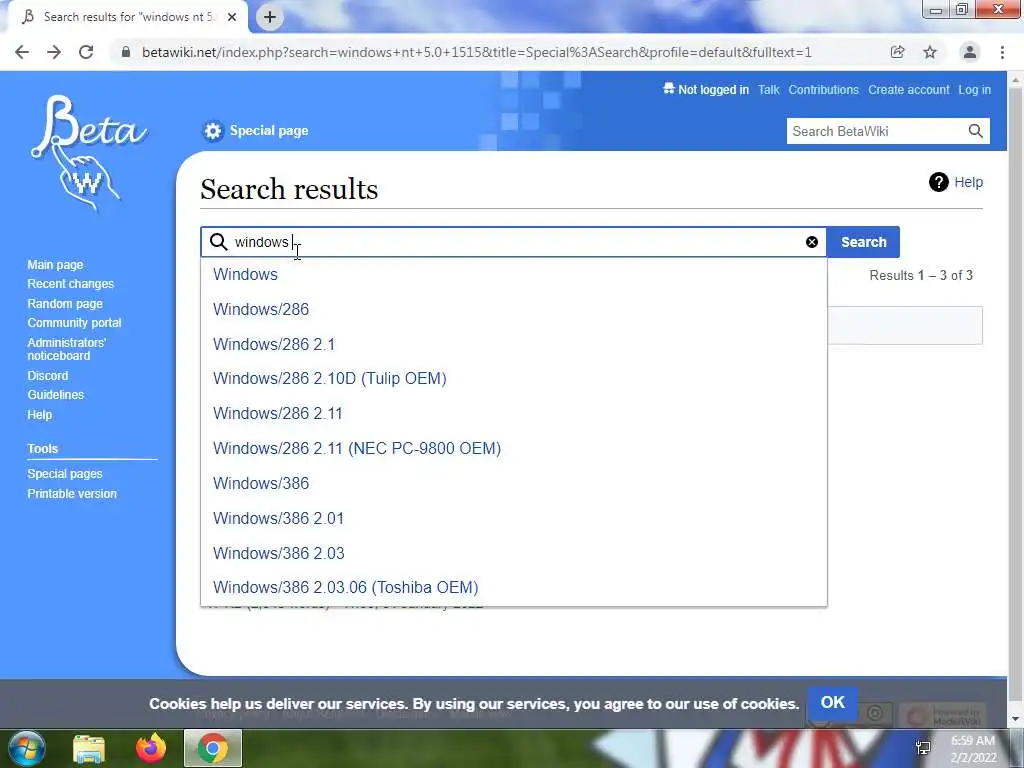Accept cookies with the OK button
Image resolution: width=1024 pixels, height=768 pixels.
tap(833, 703)
